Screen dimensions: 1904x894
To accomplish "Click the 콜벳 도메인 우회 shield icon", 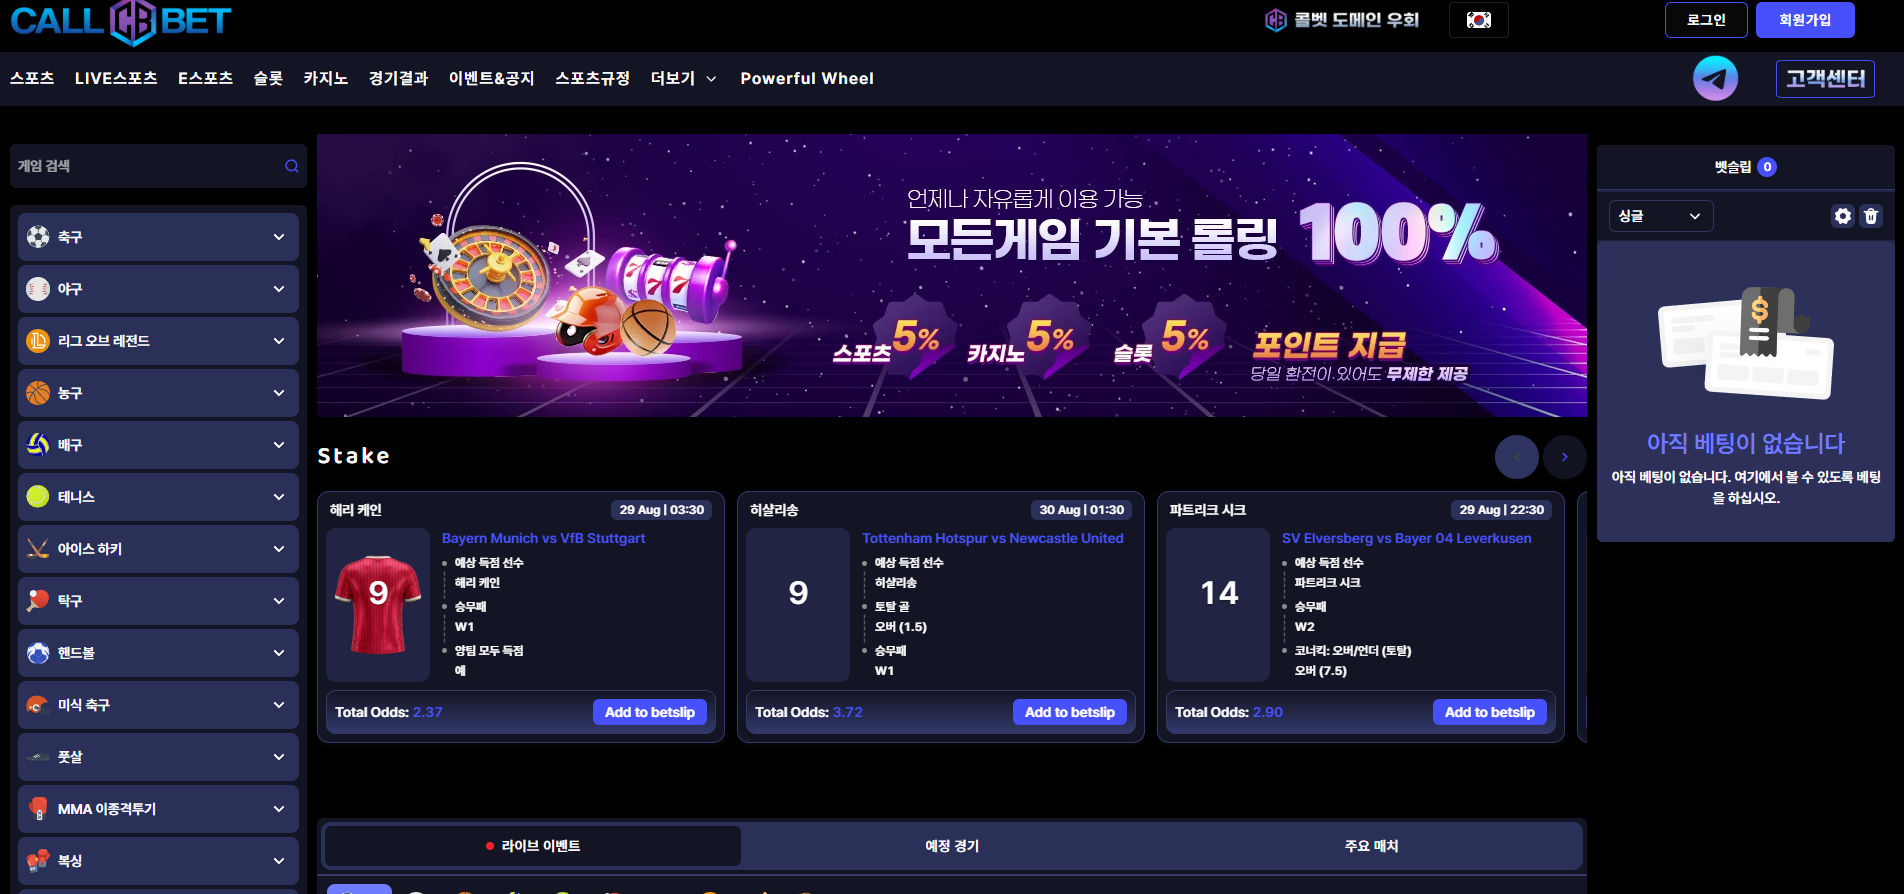I will 1275,20.
